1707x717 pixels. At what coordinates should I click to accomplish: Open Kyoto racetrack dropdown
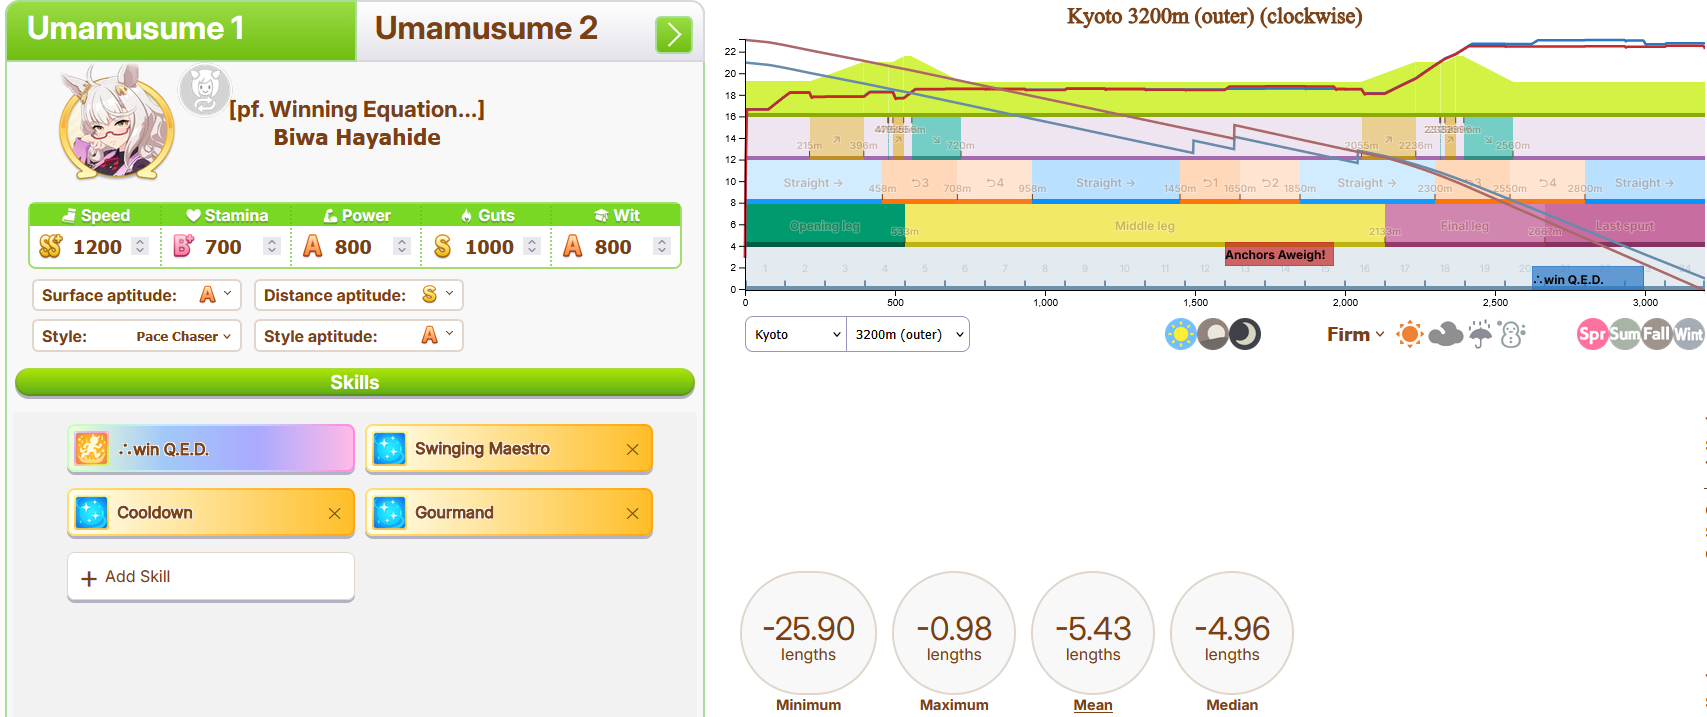tap(796, 335)
